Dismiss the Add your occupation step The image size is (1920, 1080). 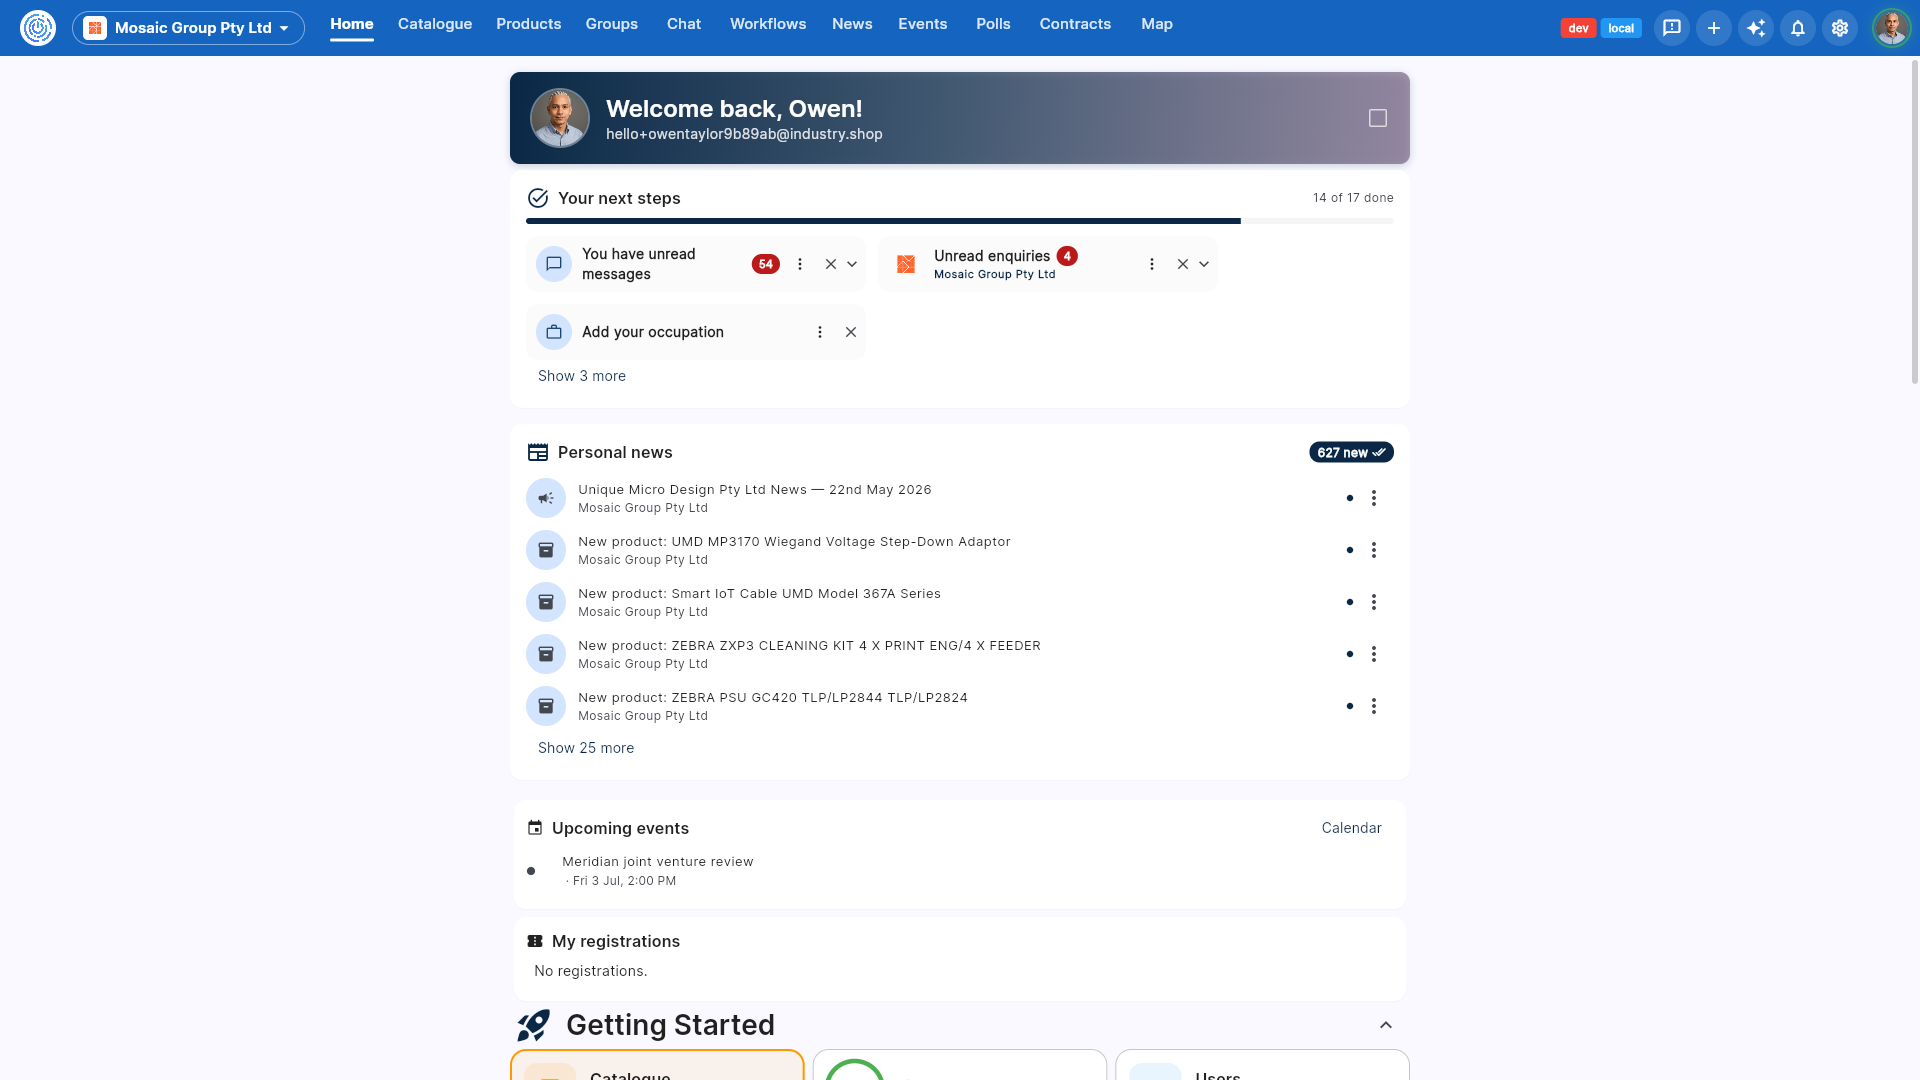pyautogui.click(x=851, y=332)
